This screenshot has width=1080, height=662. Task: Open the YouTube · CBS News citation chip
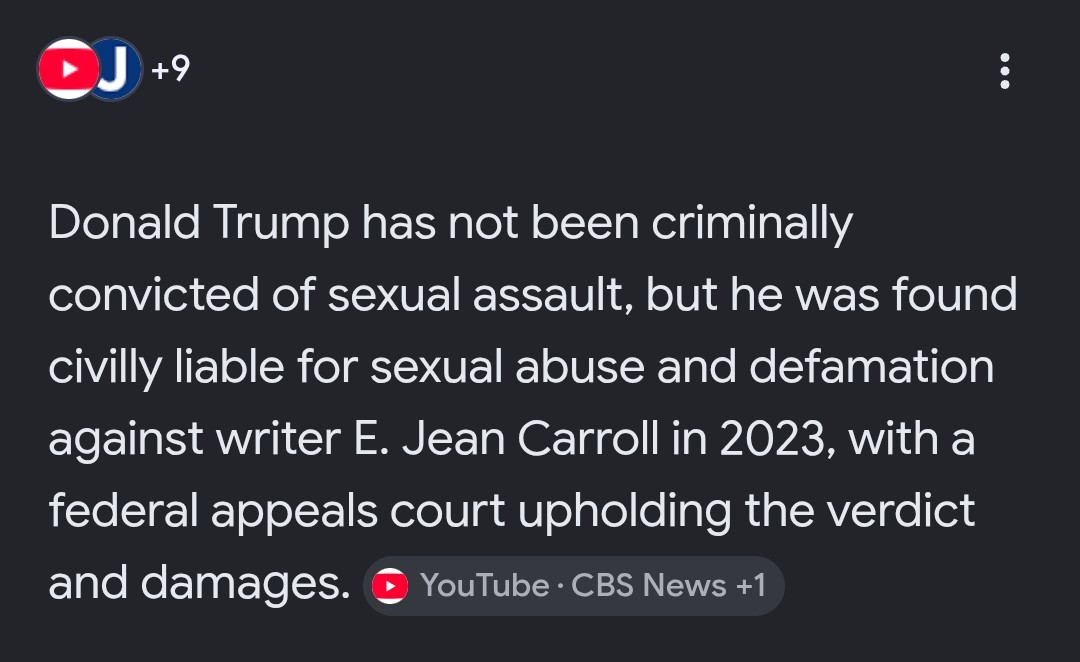tap(574, 586)
